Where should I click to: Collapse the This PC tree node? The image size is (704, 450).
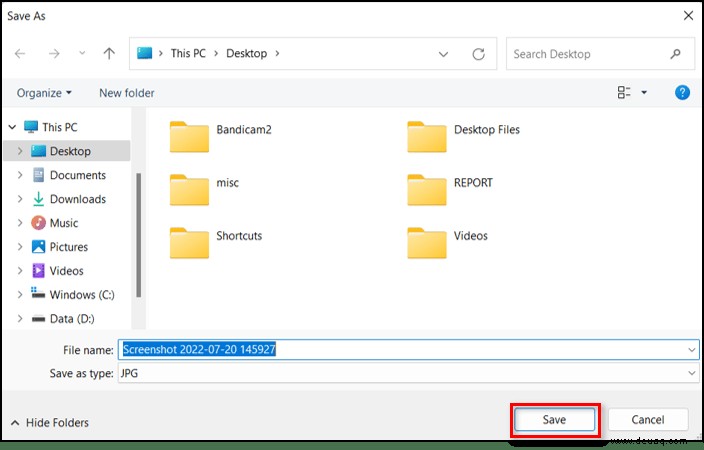[x=13, y=127]
